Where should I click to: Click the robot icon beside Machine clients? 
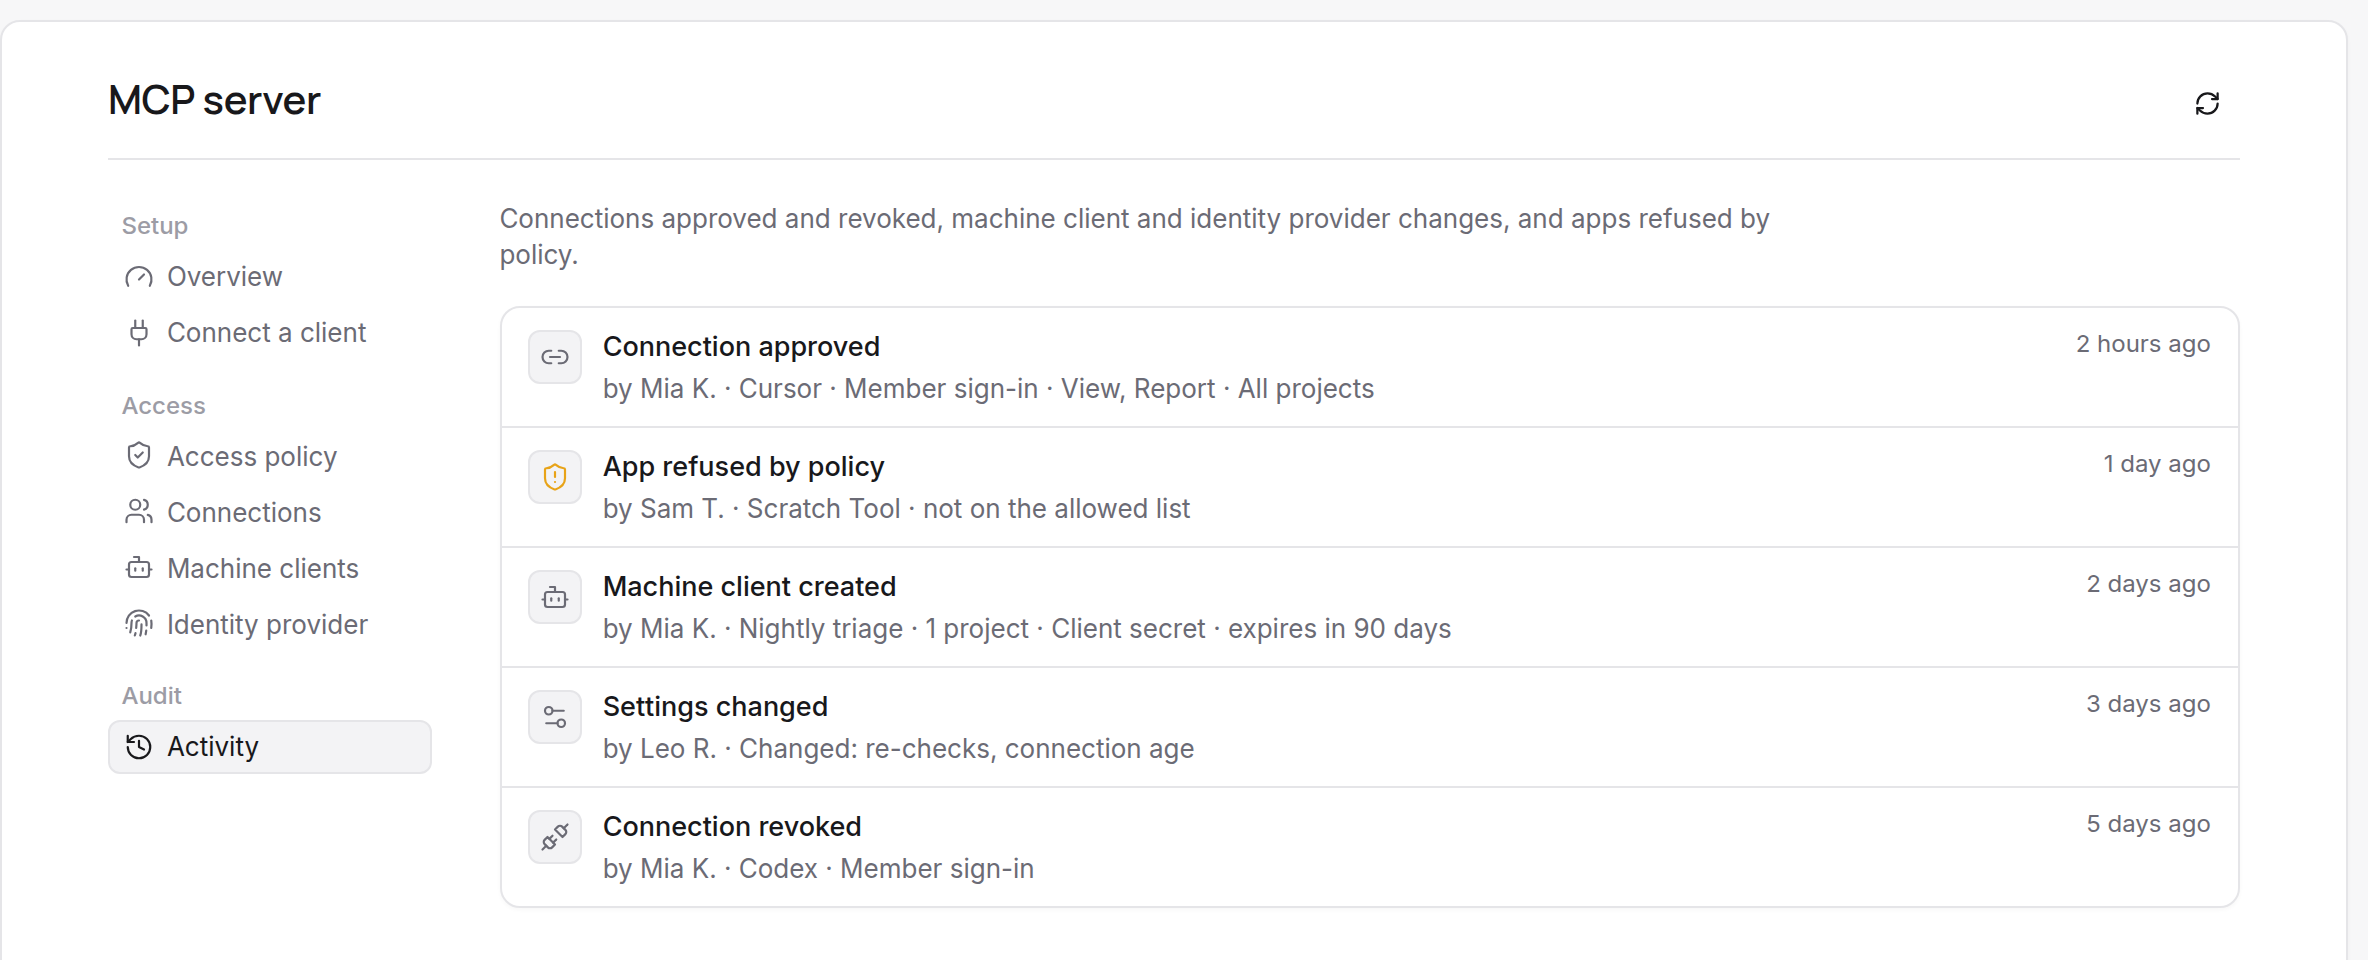(139, 568)
